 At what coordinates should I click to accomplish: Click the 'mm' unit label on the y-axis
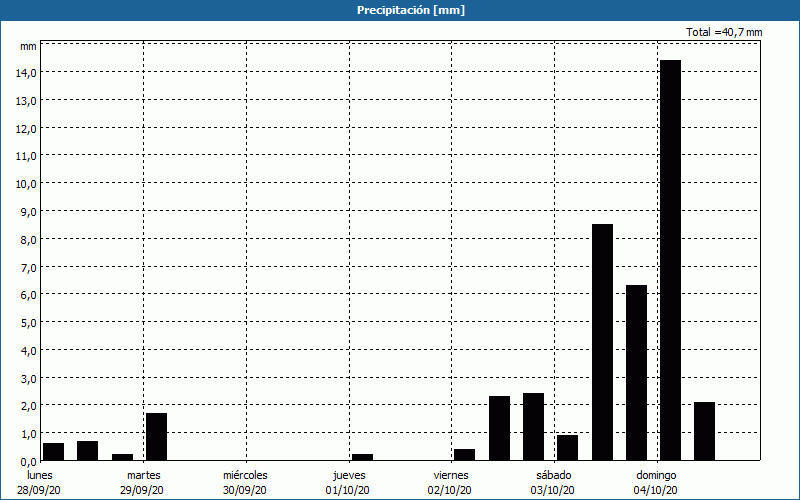pos(28,46)
